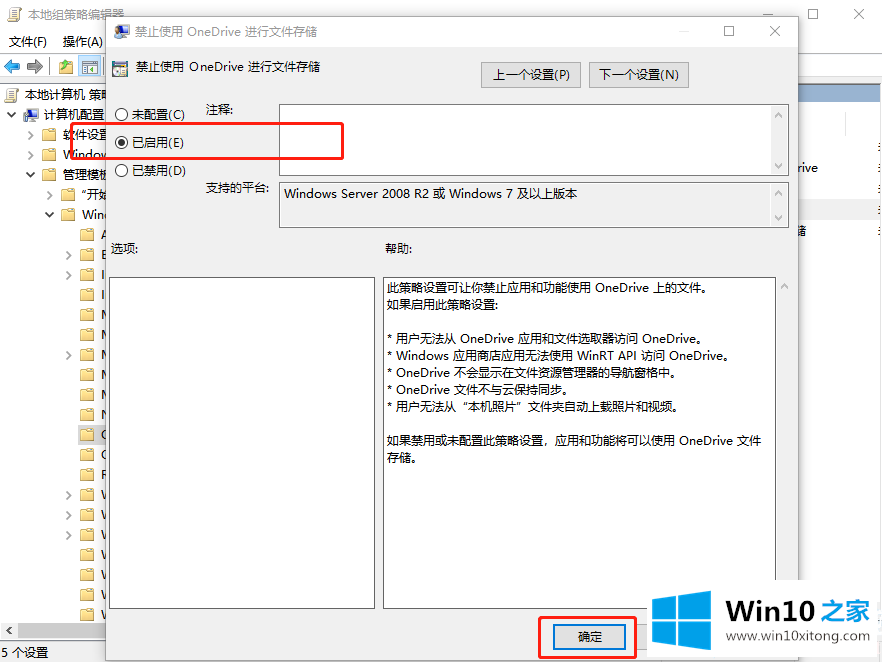This screenshot has height=662, width=882.
Task: Expand the “开始 tree node
Action: pos(50,195)
